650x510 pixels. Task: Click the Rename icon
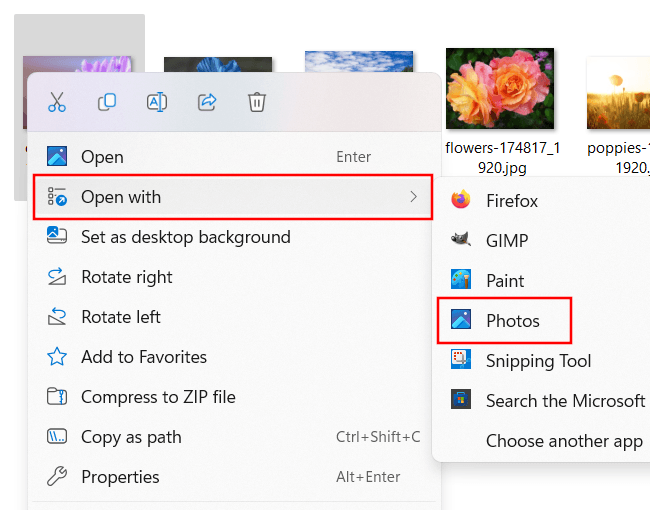pos(157,102)
